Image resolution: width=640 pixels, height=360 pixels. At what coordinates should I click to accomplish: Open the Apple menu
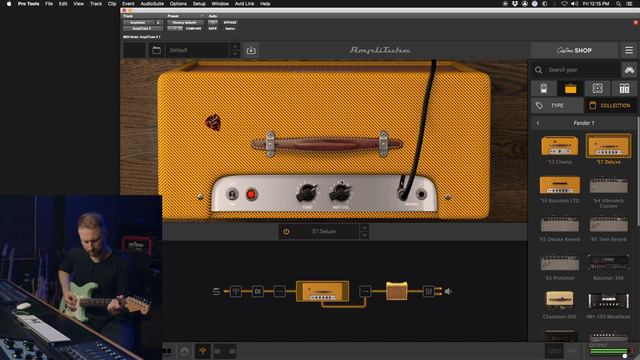9,4
